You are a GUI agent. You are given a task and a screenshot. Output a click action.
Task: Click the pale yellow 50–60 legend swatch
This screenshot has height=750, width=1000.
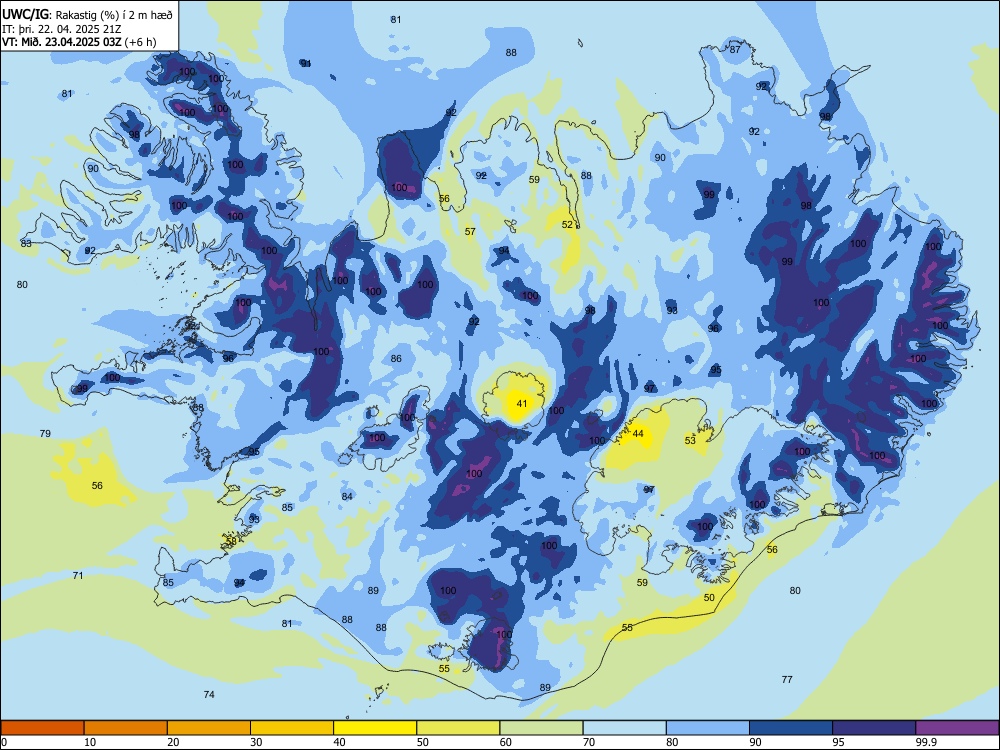(x=458, y=728)
